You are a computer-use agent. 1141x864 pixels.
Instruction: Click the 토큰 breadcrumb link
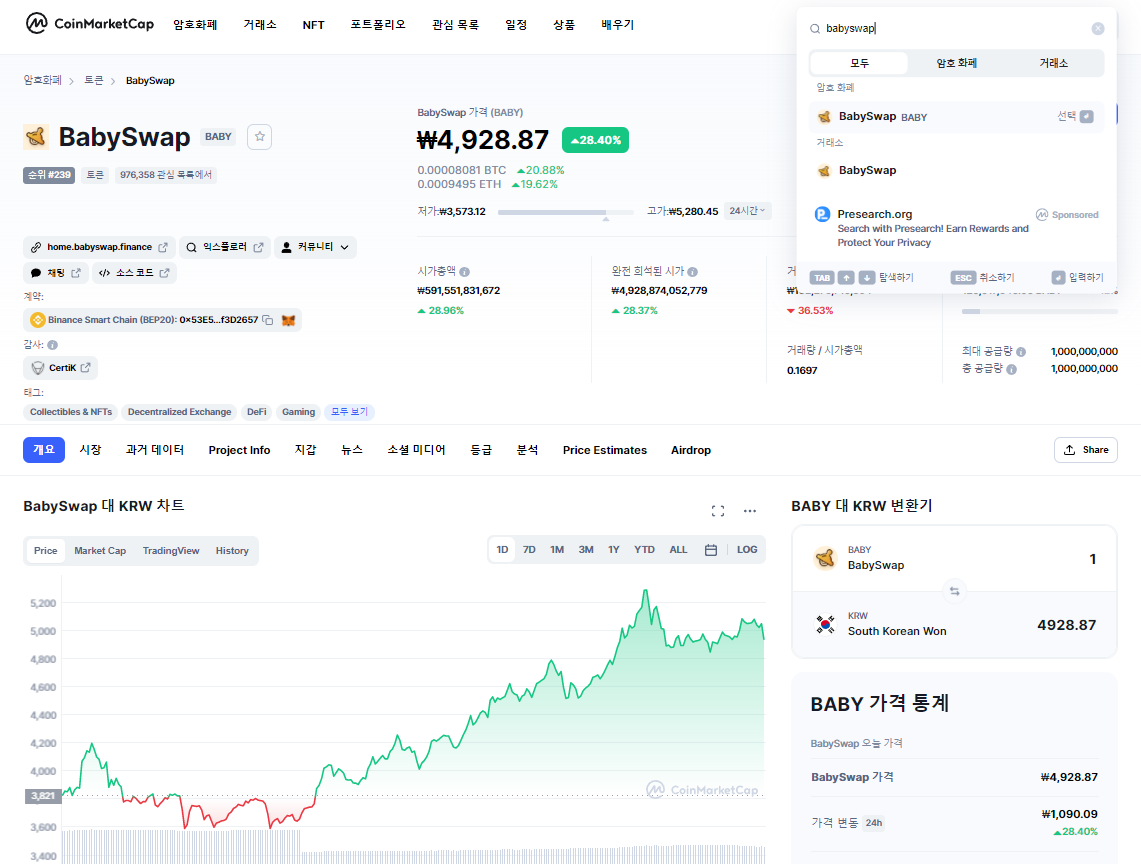coord(94,80)
